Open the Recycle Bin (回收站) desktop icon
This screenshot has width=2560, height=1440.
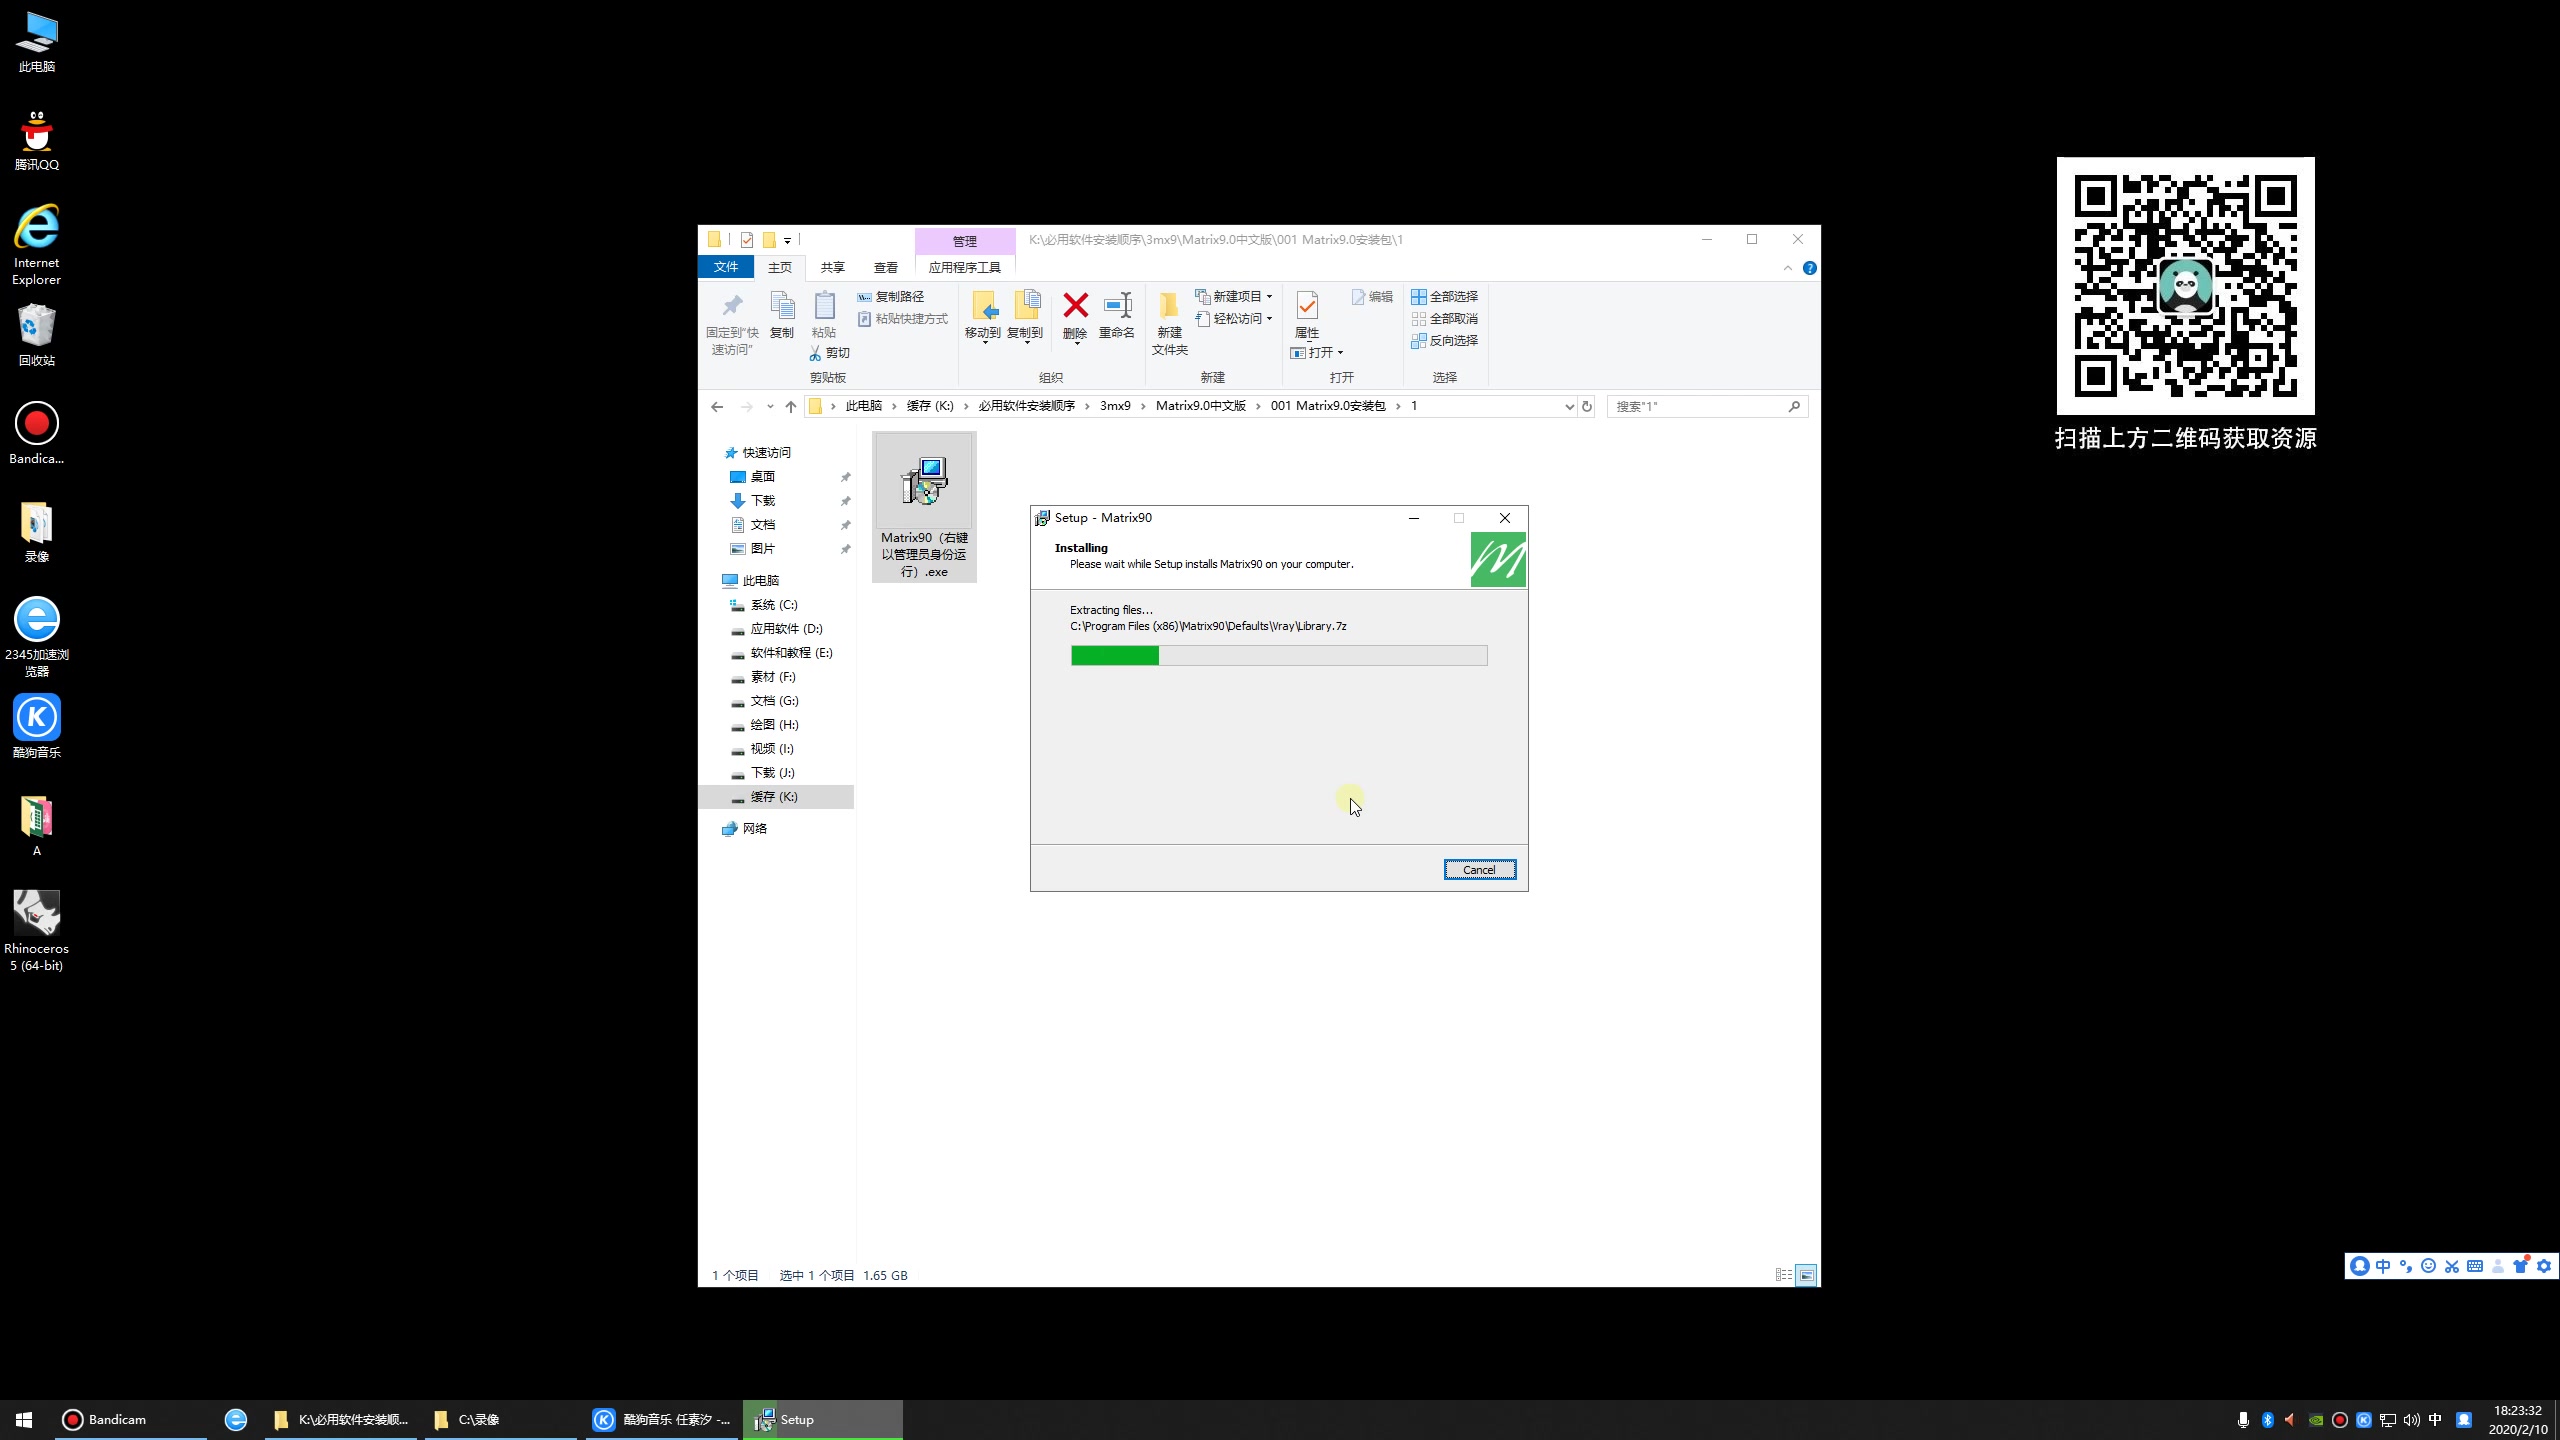[x=37, y=335]
